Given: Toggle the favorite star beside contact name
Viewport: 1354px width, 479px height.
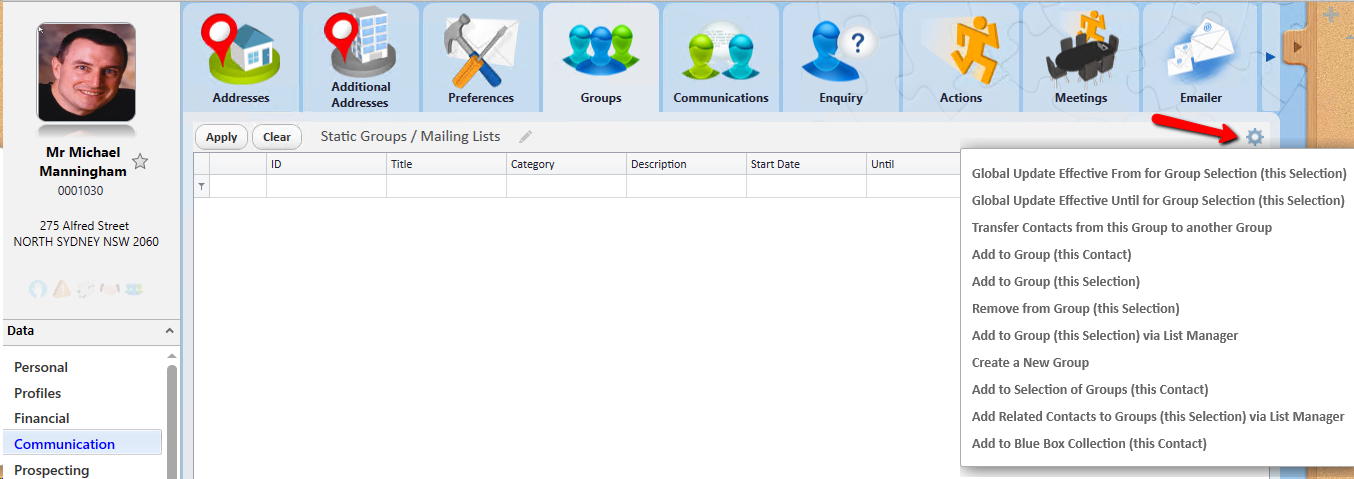Looking at the screenshot, I should [x=140, y=162].
